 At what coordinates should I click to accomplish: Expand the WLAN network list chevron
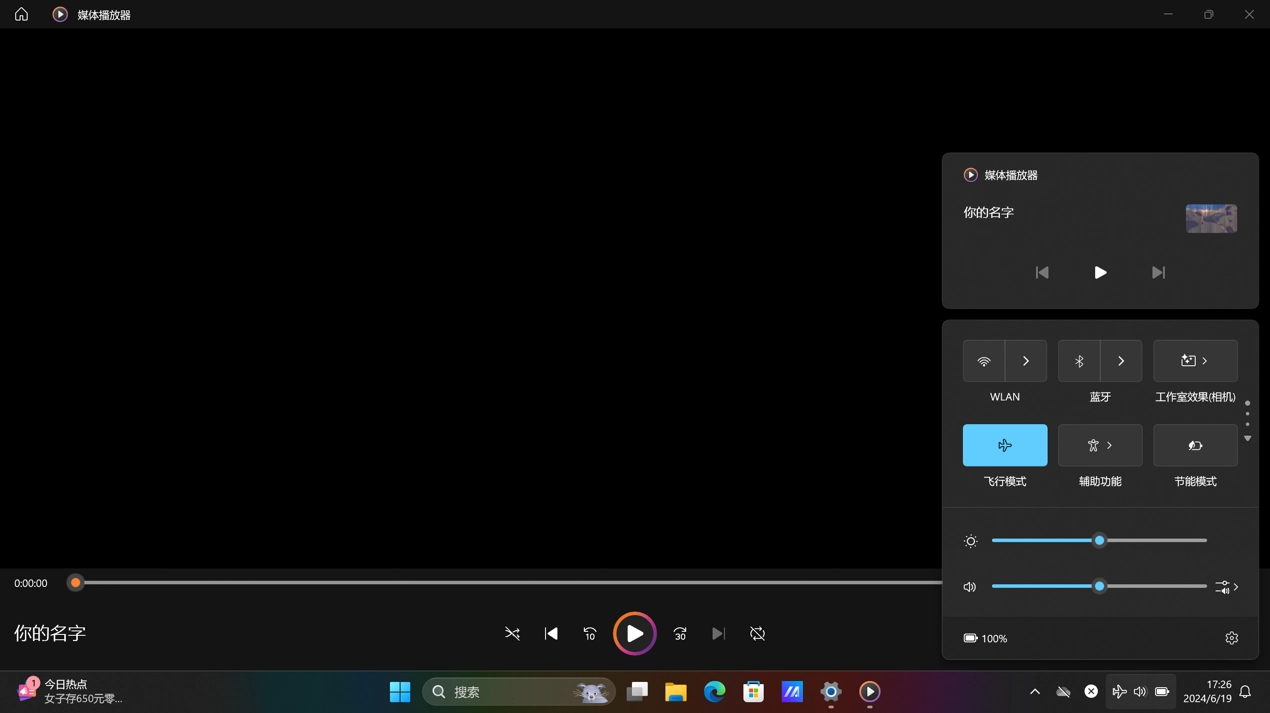pos(1026,361)
